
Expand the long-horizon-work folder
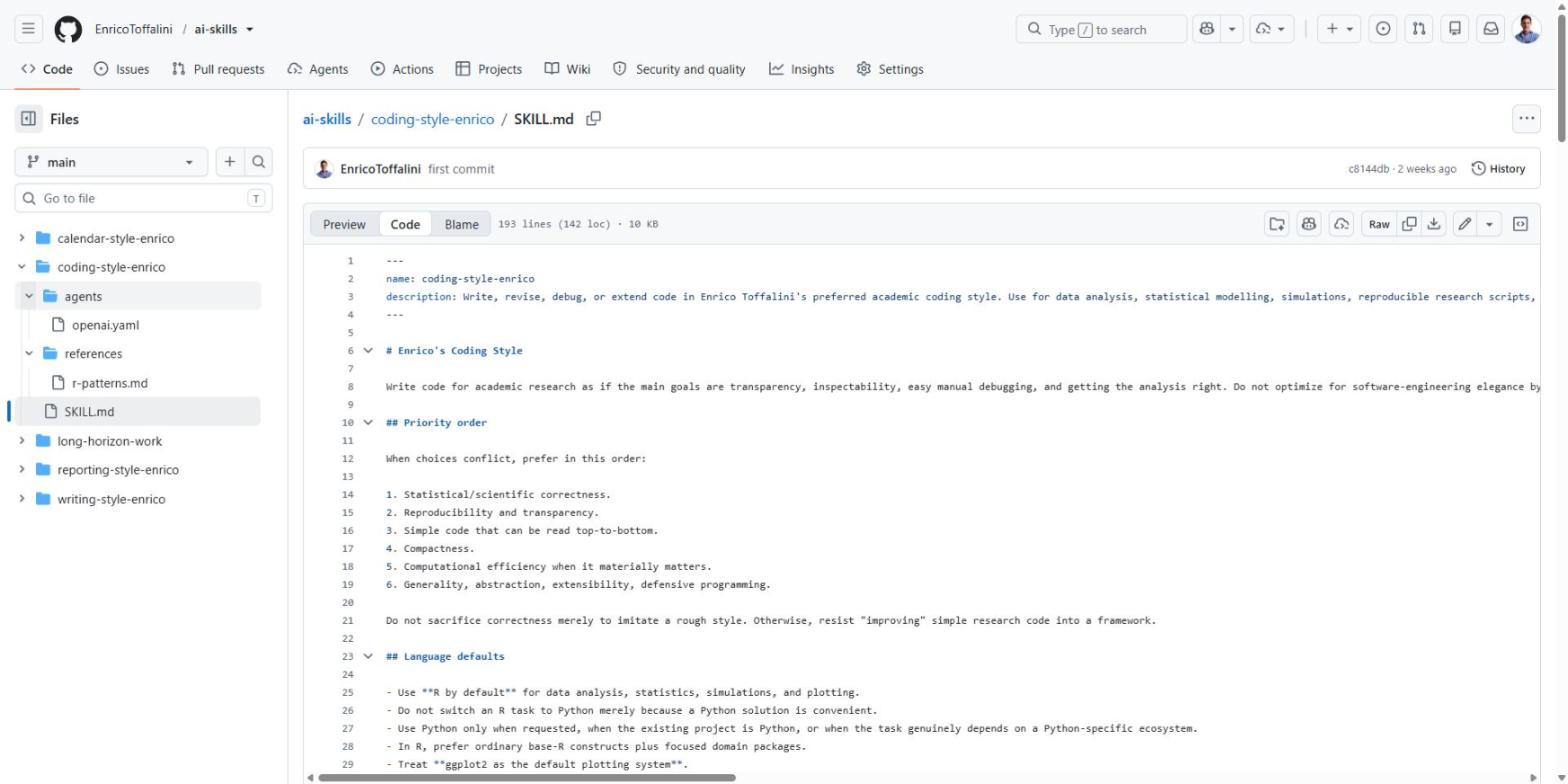(x=22, y=441)
